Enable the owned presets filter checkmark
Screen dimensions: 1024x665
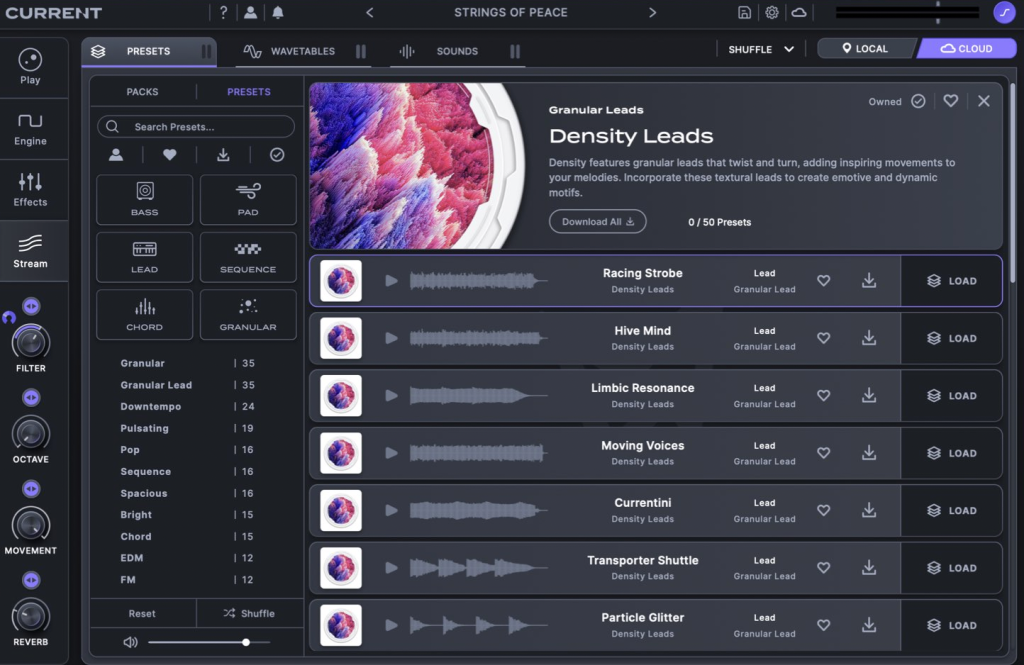[277, 155]
